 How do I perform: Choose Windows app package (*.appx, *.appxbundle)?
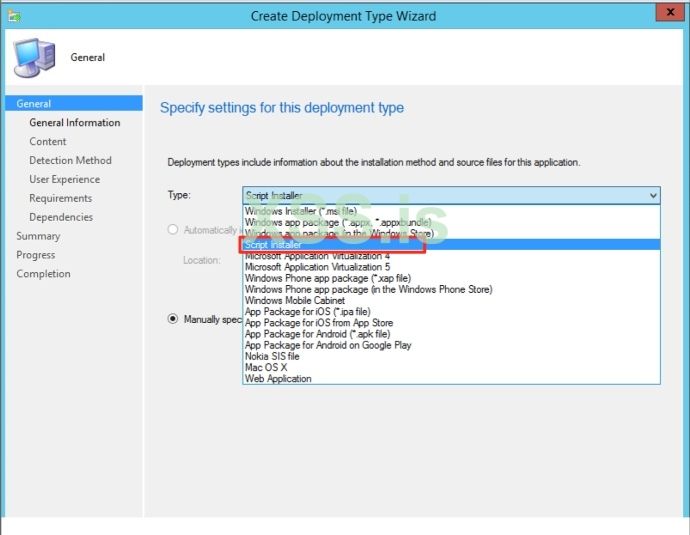point(451,222)
